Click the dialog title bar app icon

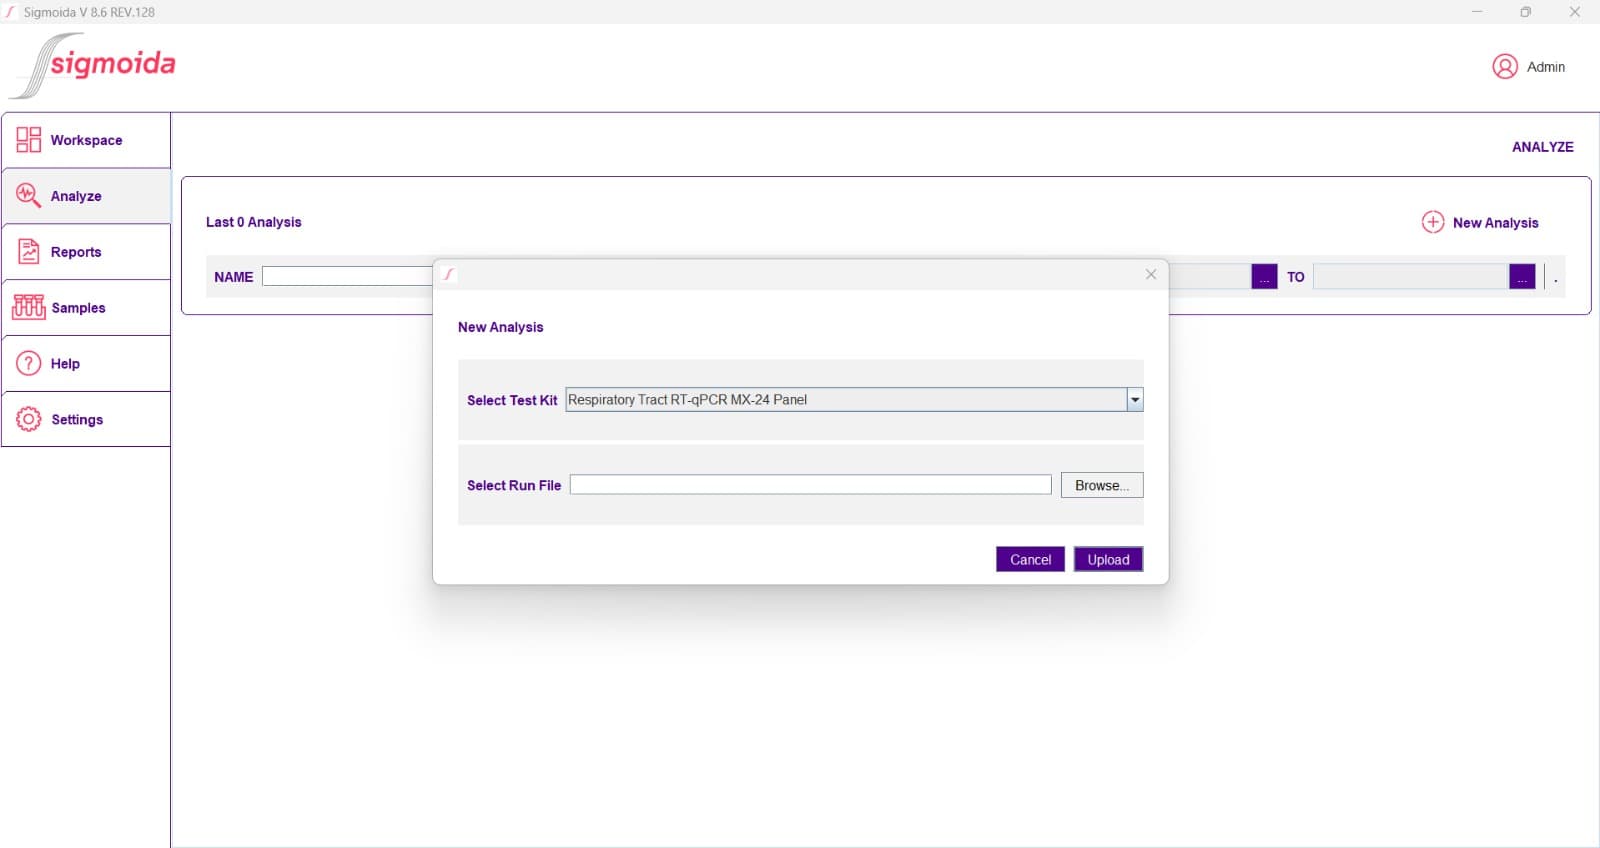pyautogui.click(x=449, y=274)
